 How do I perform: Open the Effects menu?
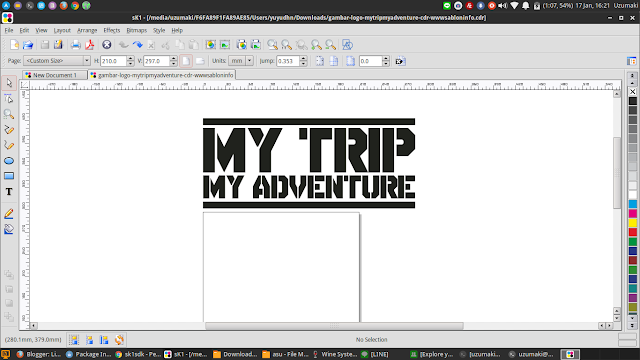click(x=111, y=30)
